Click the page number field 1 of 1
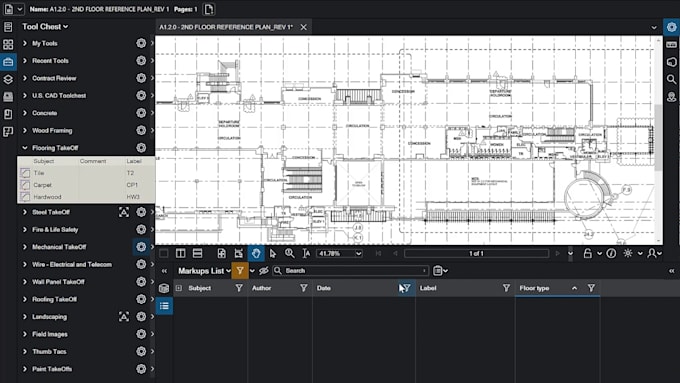 coord(476,253)
